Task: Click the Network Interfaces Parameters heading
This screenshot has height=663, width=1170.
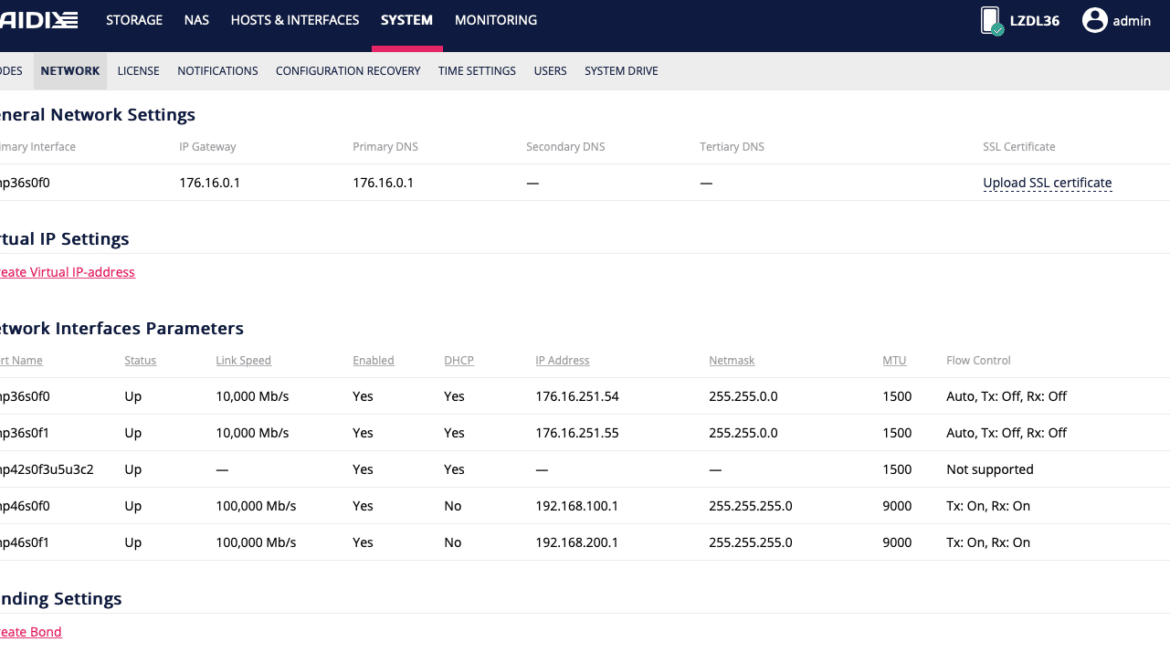Action: tap(122, 328)
